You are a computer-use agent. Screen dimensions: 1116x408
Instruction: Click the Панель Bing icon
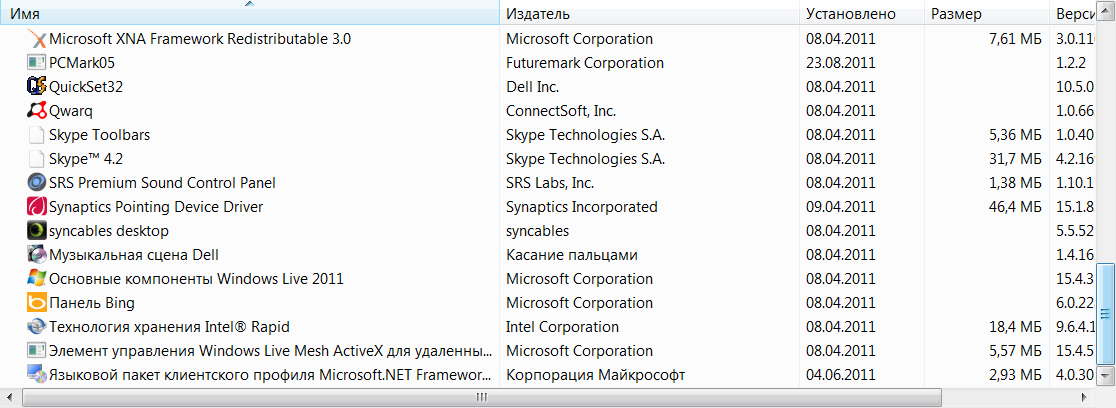click(37, 303)
